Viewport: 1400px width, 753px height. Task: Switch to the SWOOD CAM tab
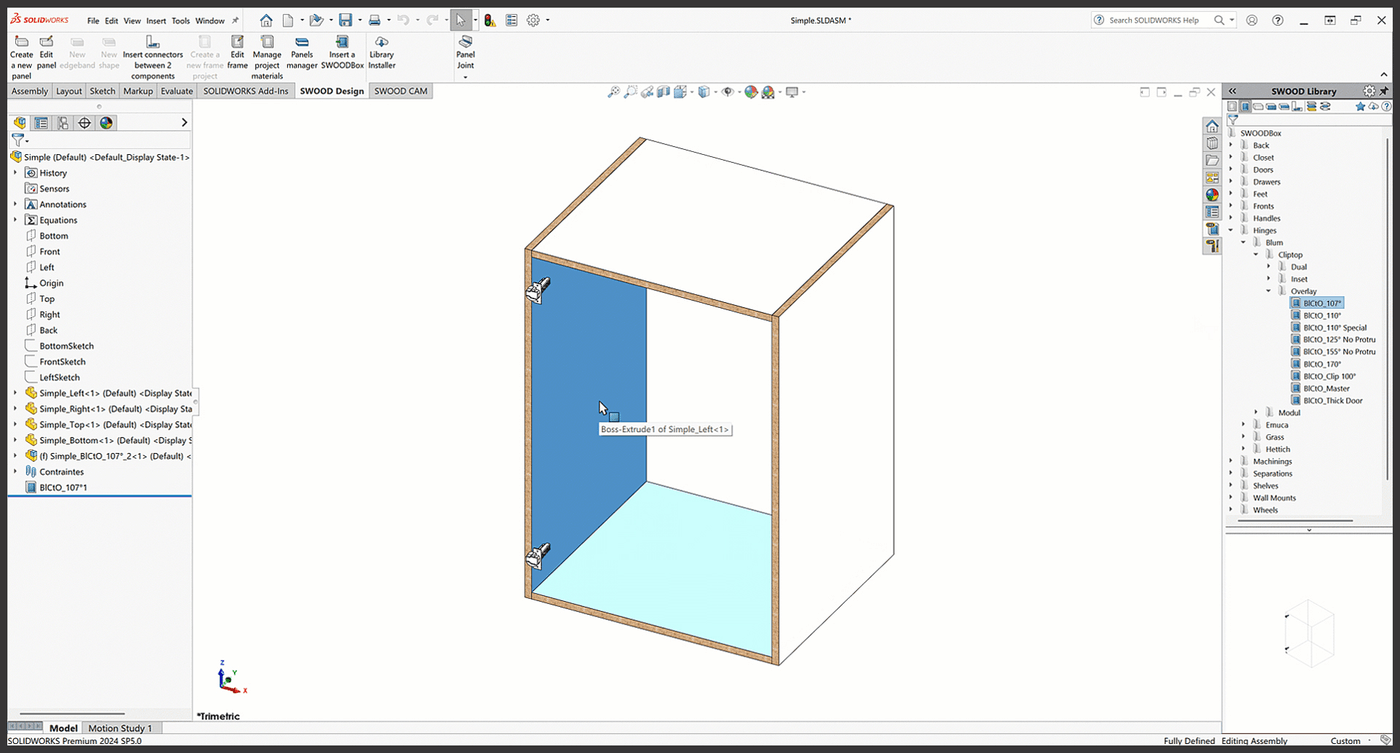[400, 90]
